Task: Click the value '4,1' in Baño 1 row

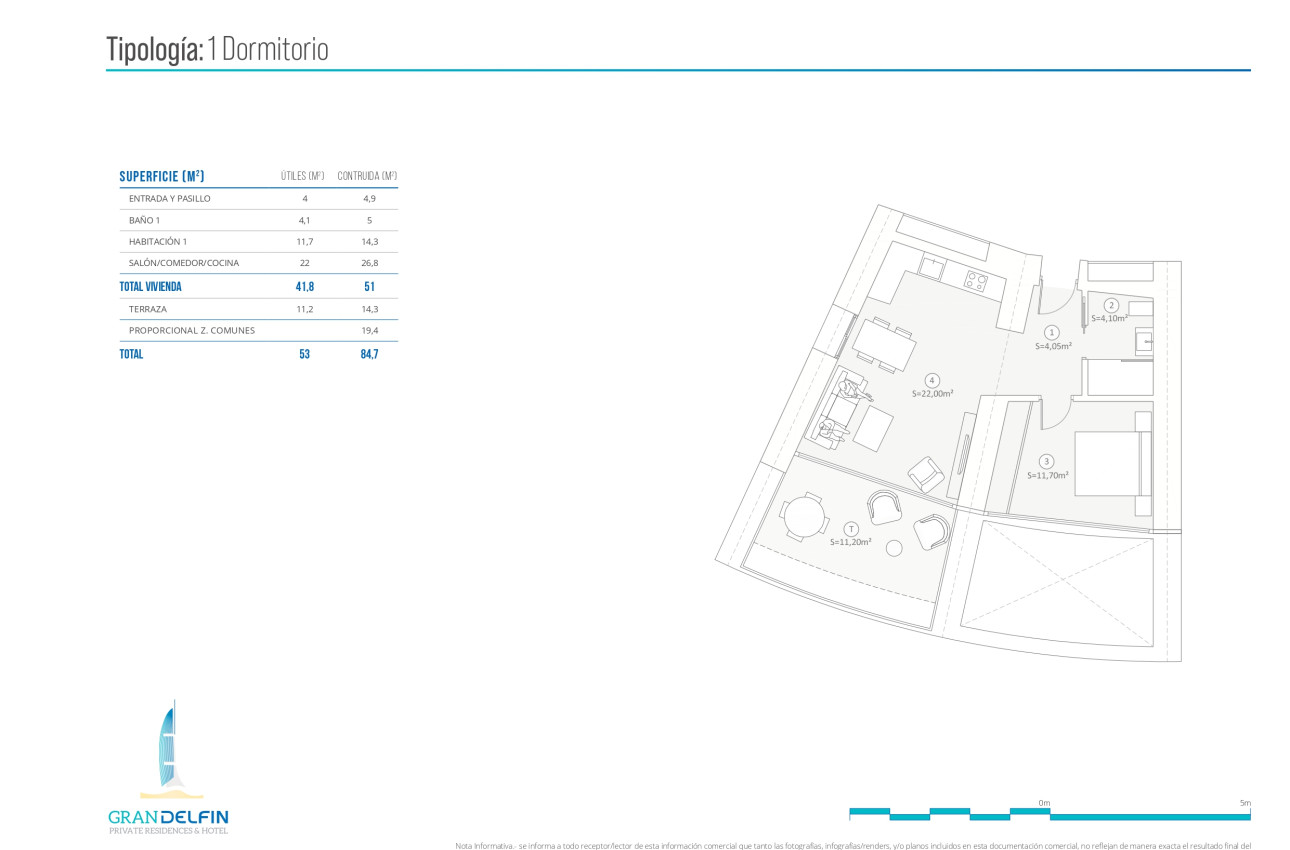Action: [x=304, y=220]
